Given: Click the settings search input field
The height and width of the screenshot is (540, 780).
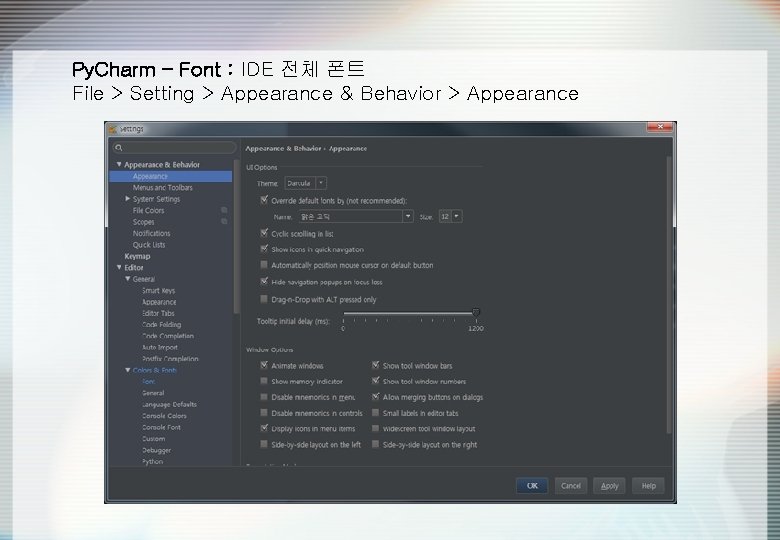Looking at the screenshot, I should pos(174,147).
